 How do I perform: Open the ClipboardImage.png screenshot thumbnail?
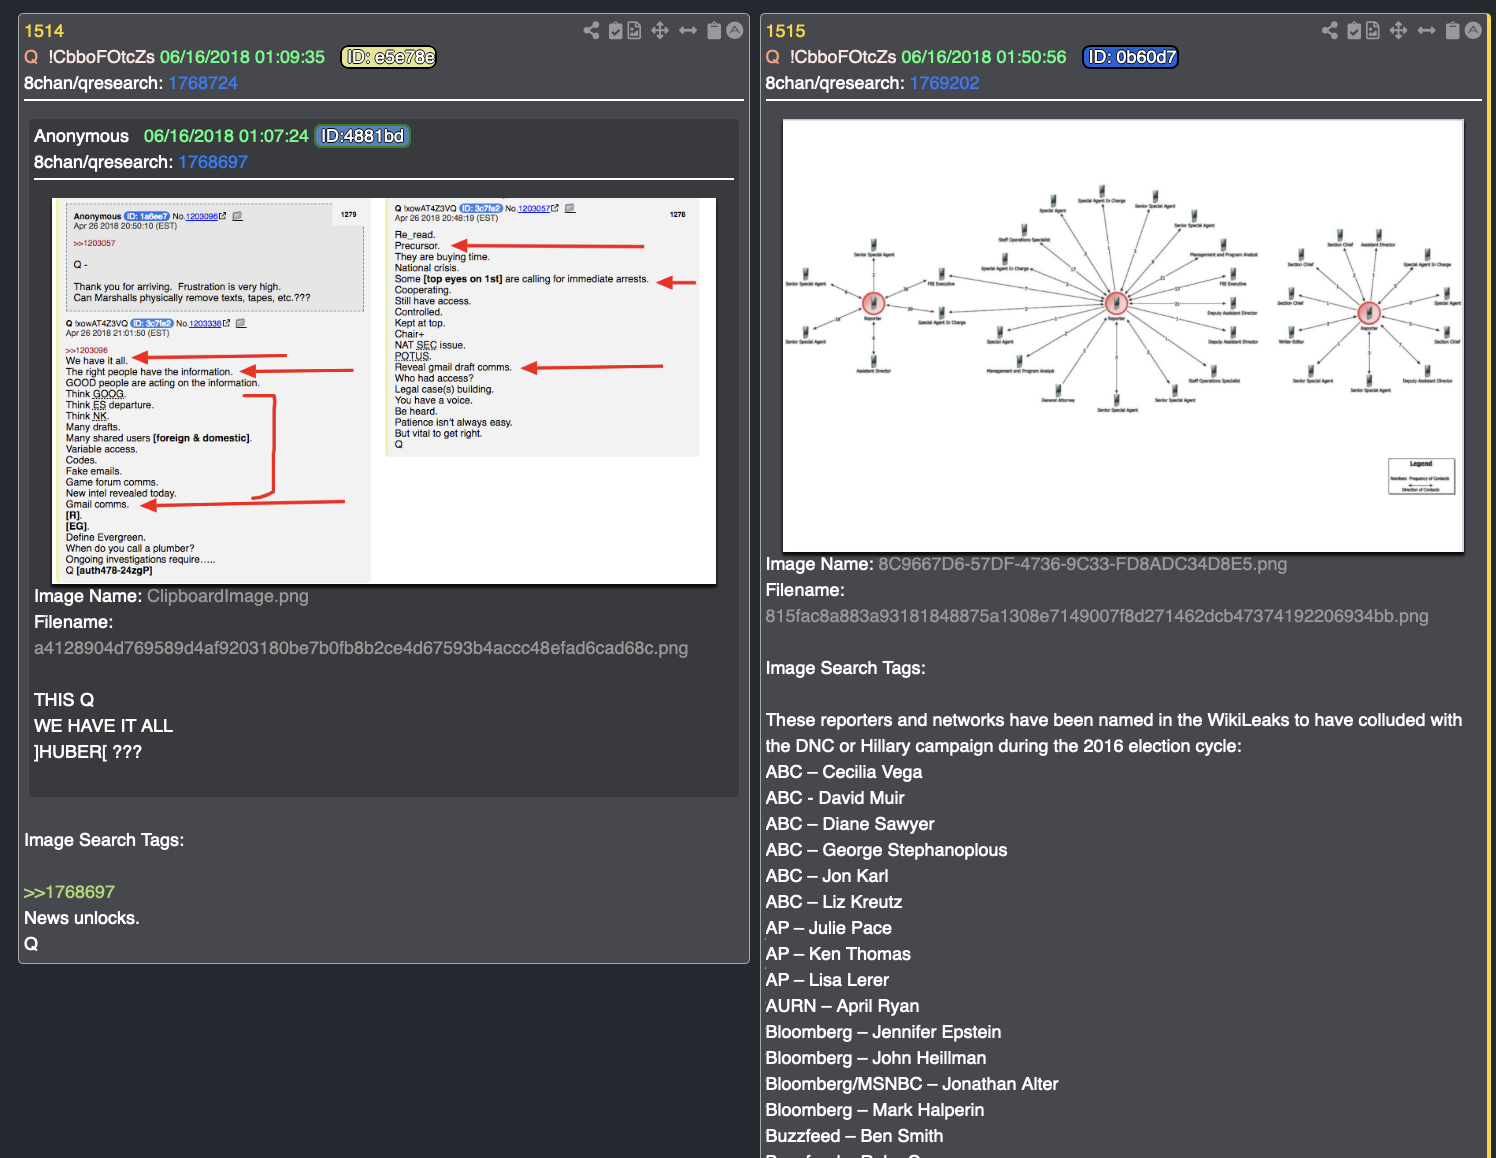384,391
